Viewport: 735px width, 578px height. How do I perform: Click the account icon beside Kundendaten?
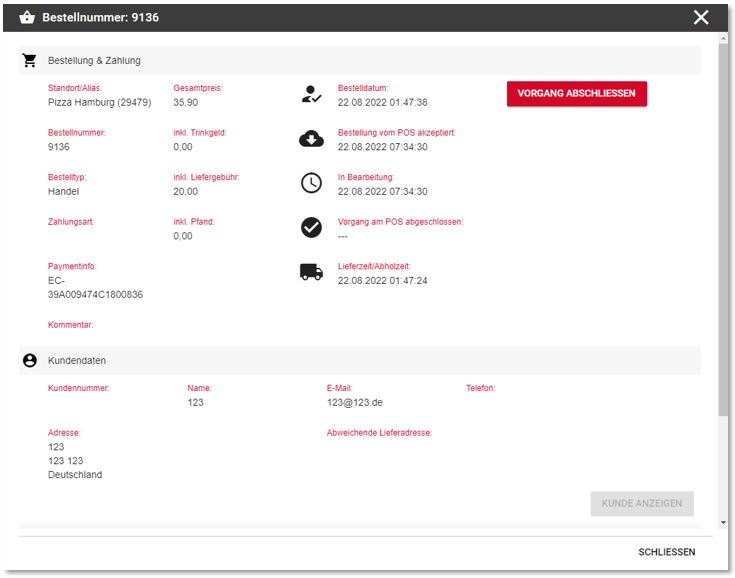30,360
